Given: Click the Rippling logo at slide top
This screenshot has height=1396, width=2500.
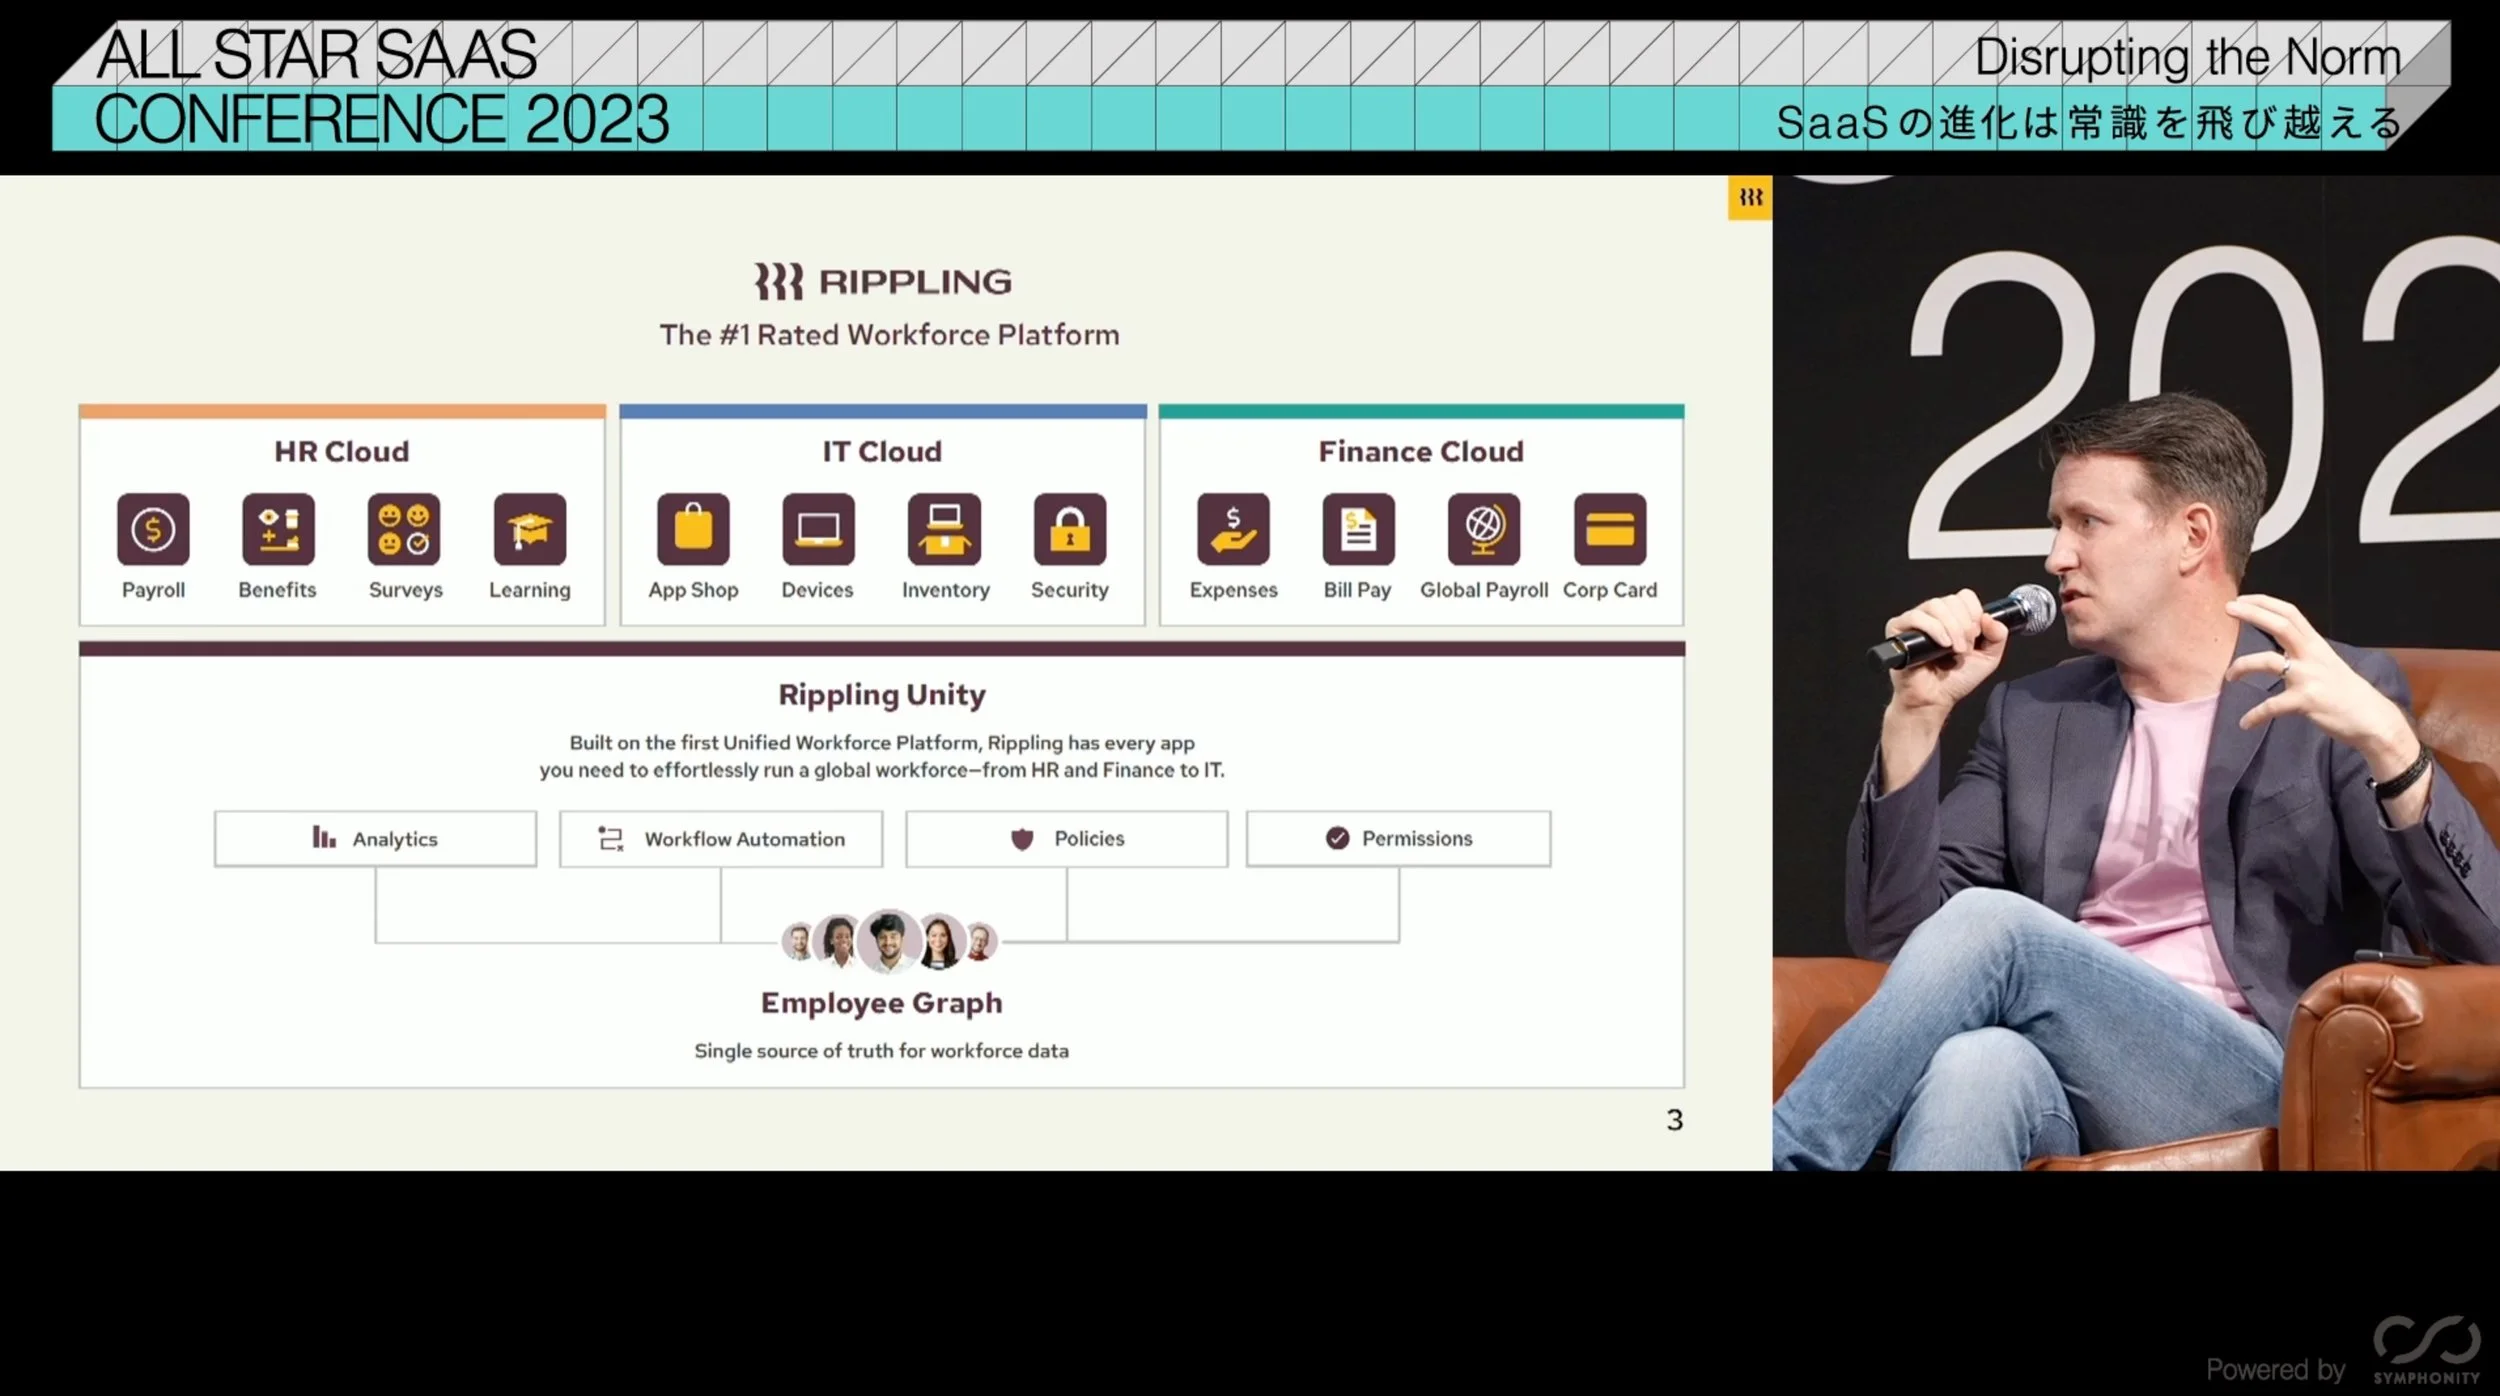Looking at the screenshot, I should 883,282.
